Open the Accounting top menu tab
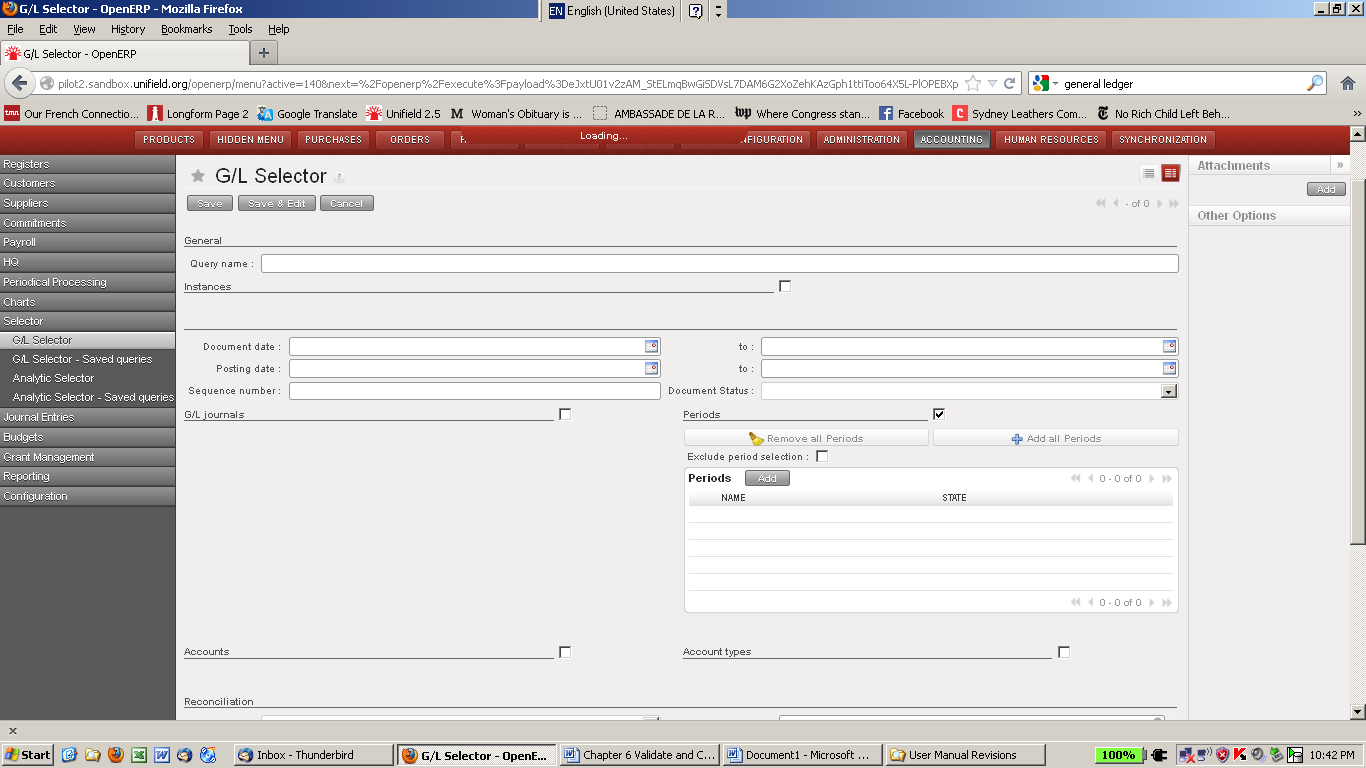Viewport: 1366px width, 768px height. [951, 140]
